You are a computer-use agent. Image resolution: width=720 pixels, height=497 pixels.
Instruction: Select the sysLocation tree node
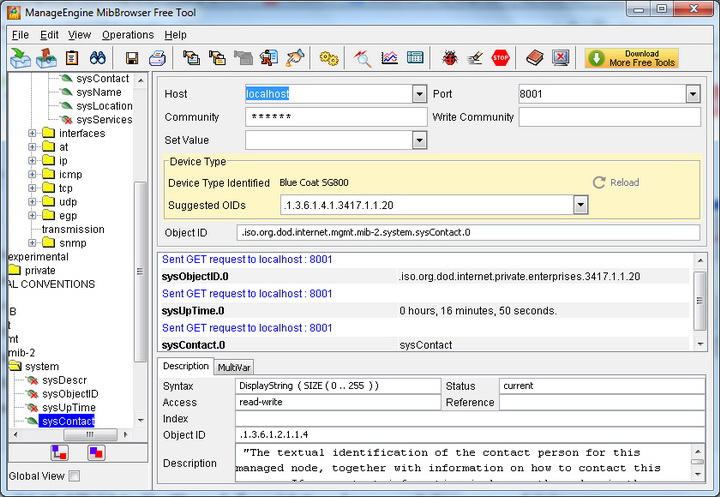pyautogui.click(x=104, y=106)
